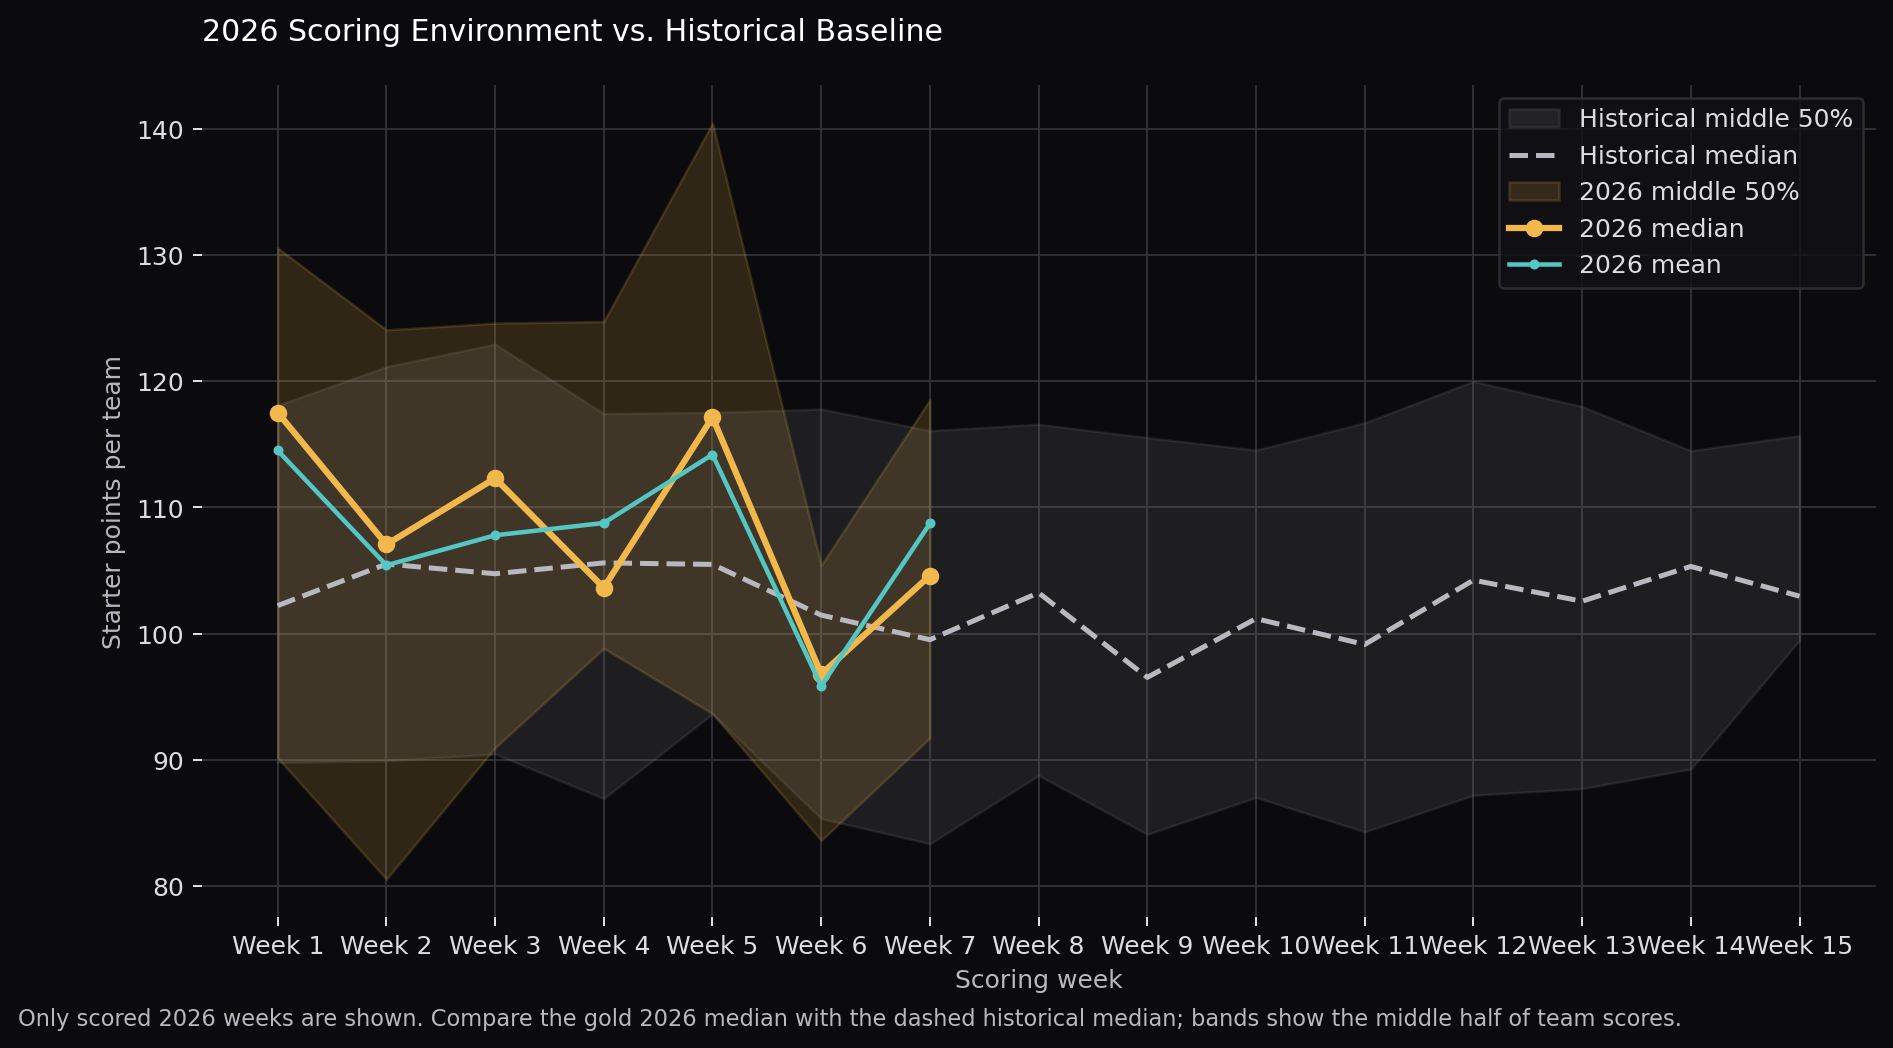Viewport: 1893px width, 1048px height.
Task: Click the dashed historical median at Week 12
Action: pos(1473,580)
